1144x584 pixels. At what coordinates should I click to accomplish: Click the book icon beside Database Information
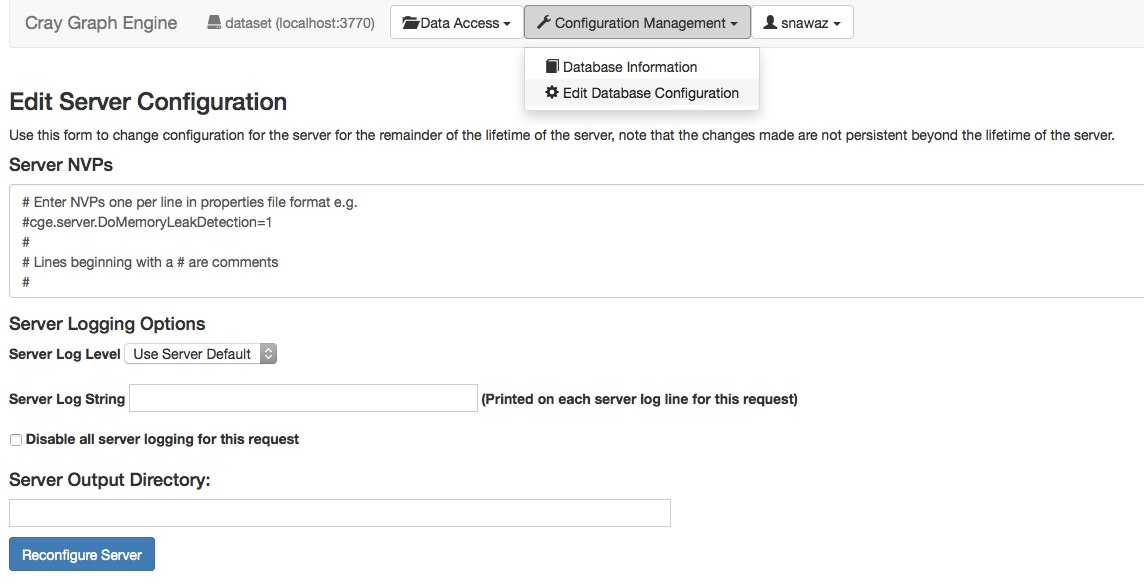[552, 67]
